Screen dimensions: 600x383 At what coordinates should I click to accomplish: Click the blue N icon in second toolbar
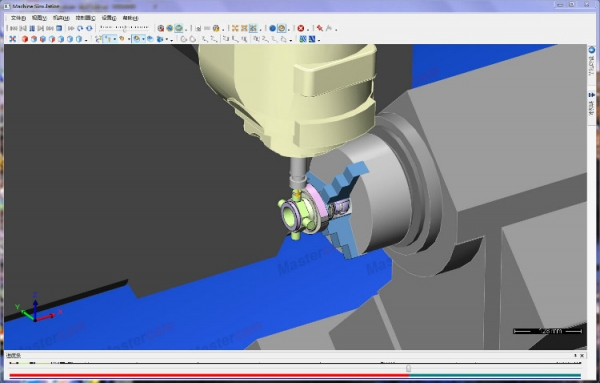click(312, 39)
